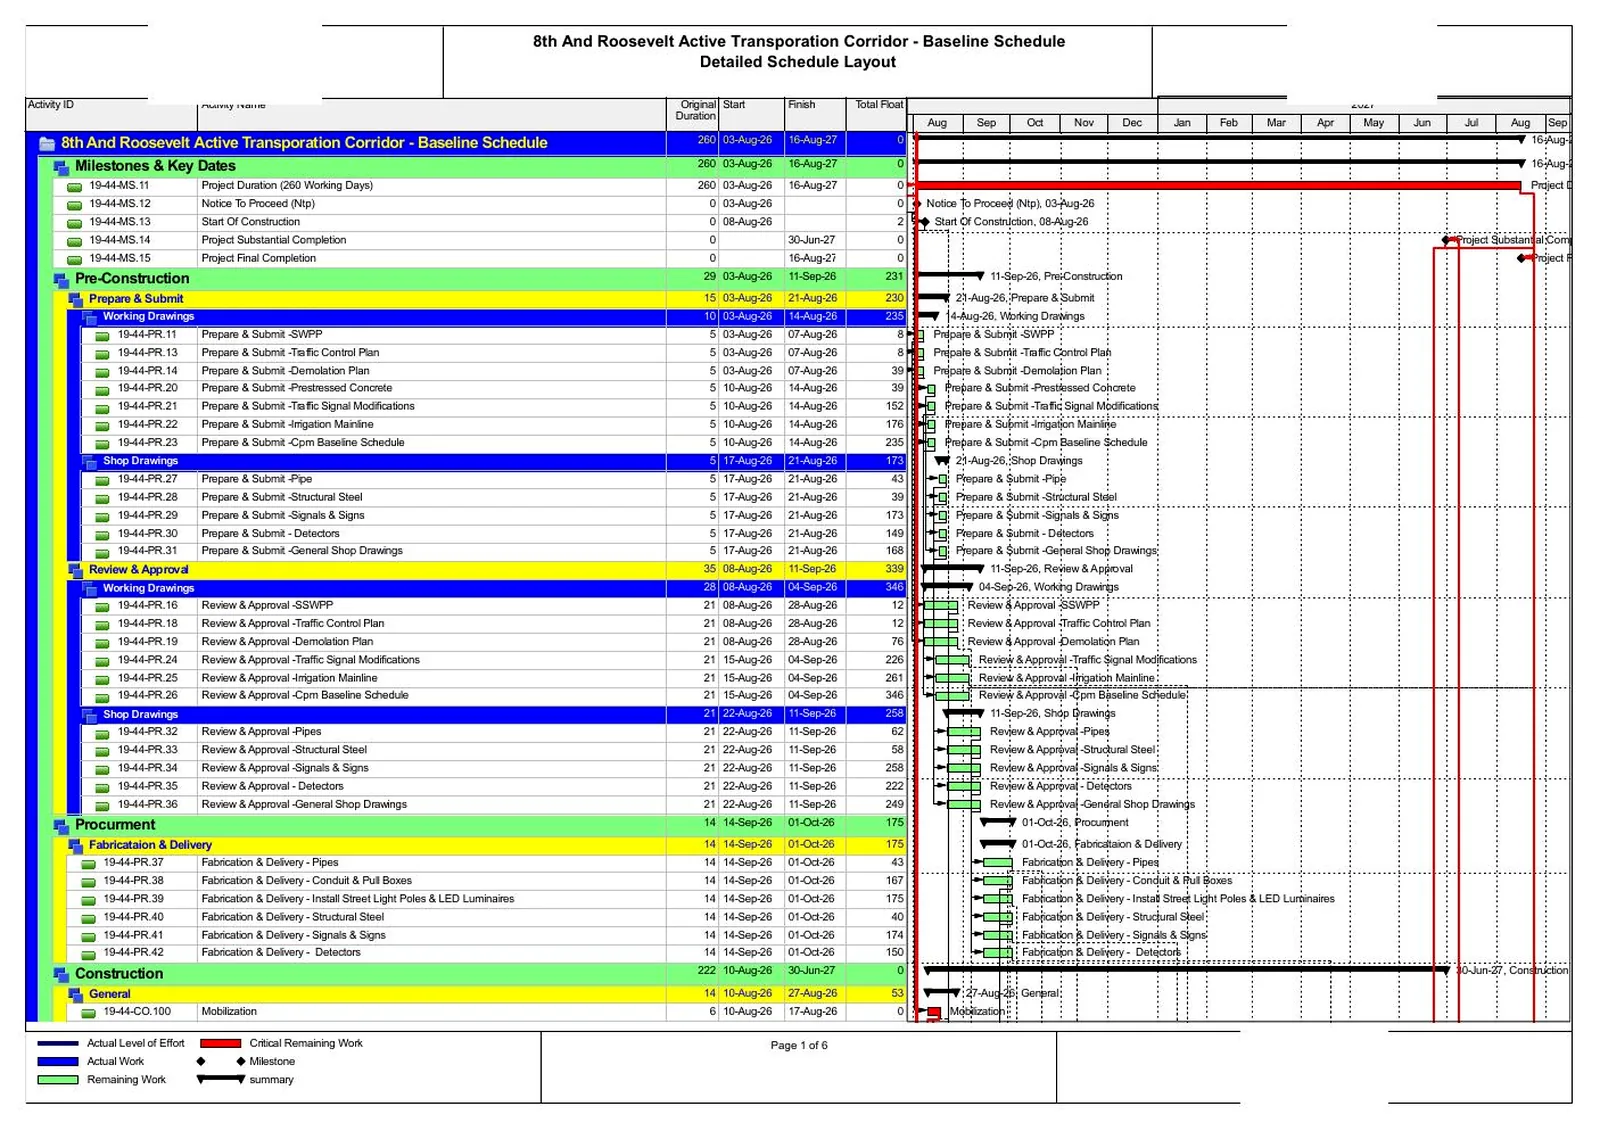The image size is (1600, 1131).
Task: Click the Mobilization critical red bar in Gantt
Action: [933, 1013]
